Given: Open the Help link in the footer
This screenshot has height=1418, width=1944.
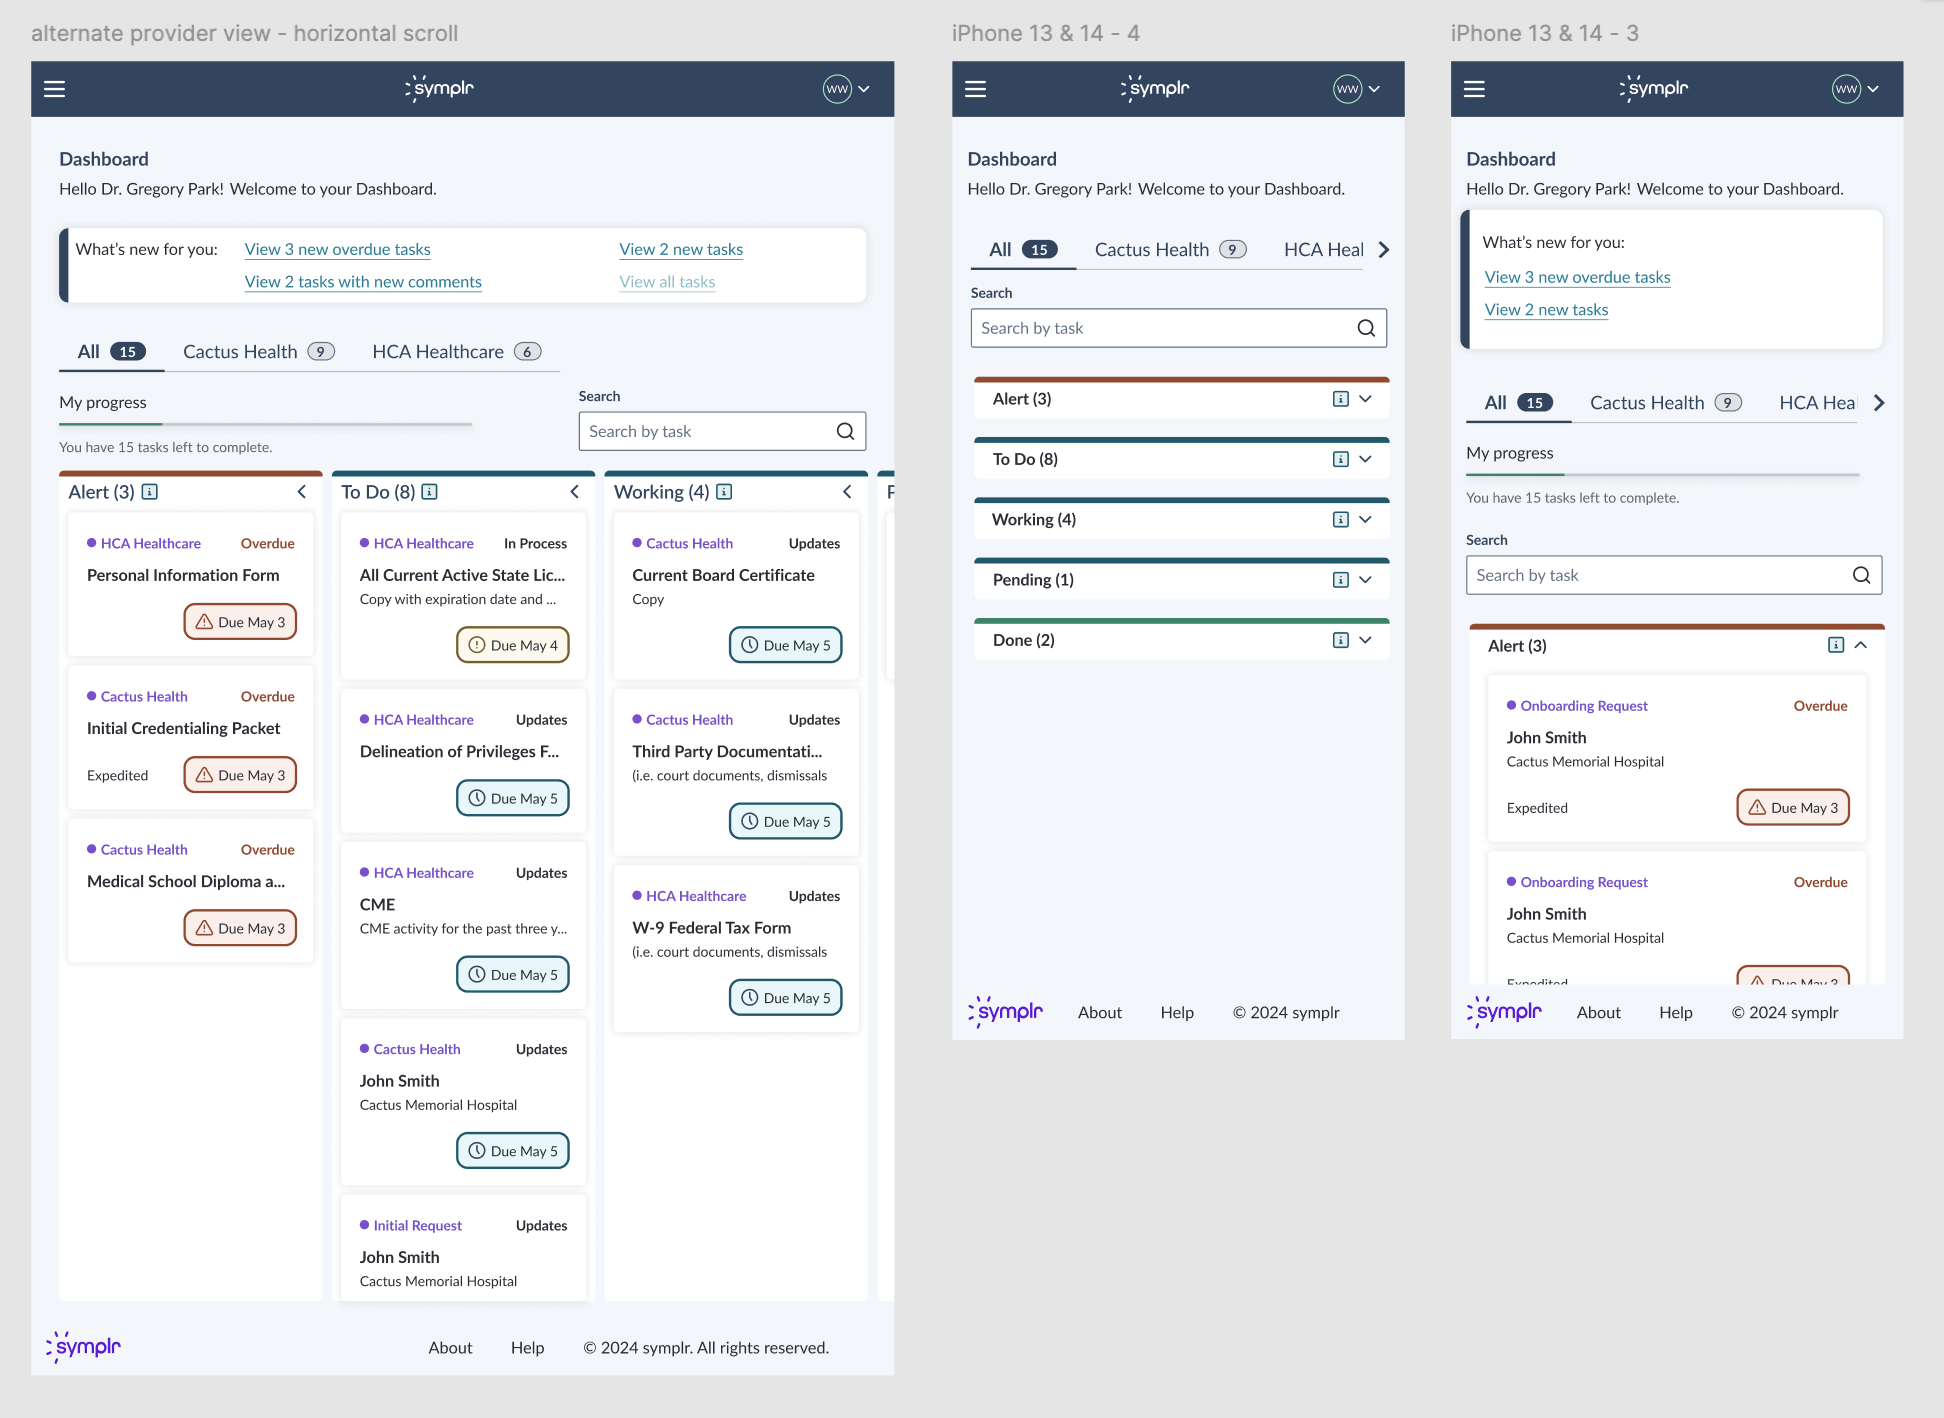Looking at the screenshot, I should [528, 1347].
